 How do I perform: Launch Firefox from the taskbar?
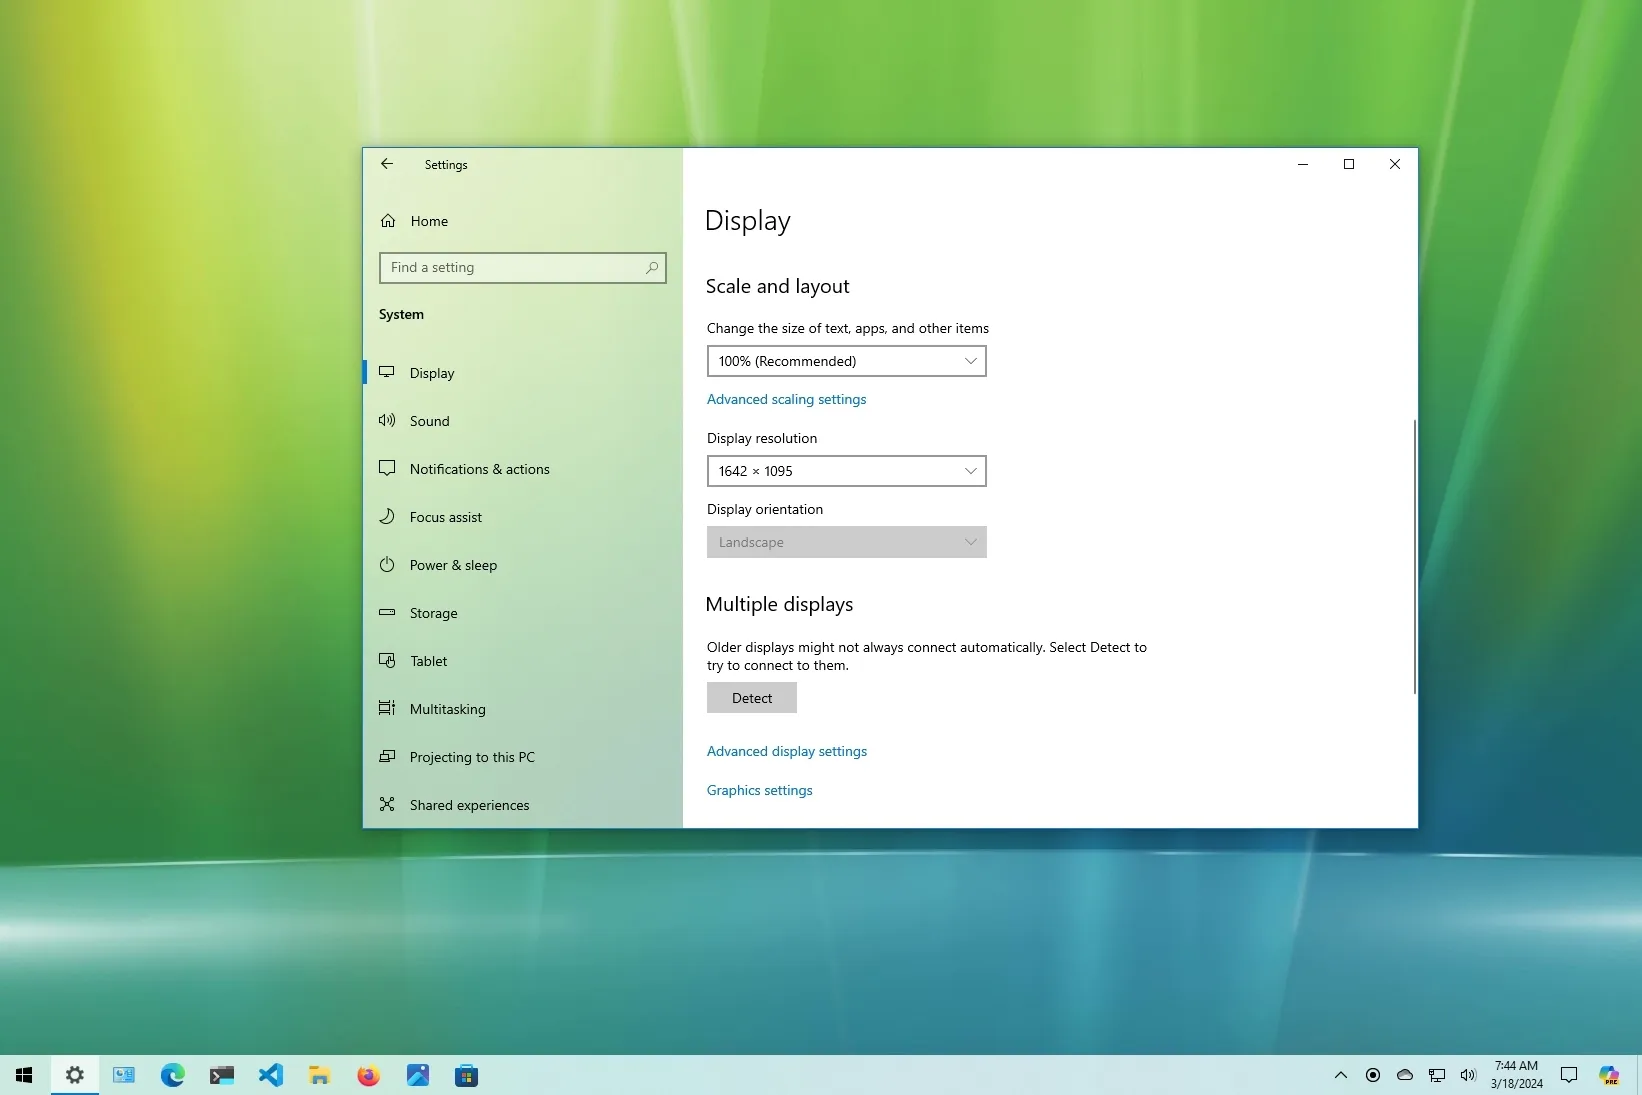click(368, 1075)
